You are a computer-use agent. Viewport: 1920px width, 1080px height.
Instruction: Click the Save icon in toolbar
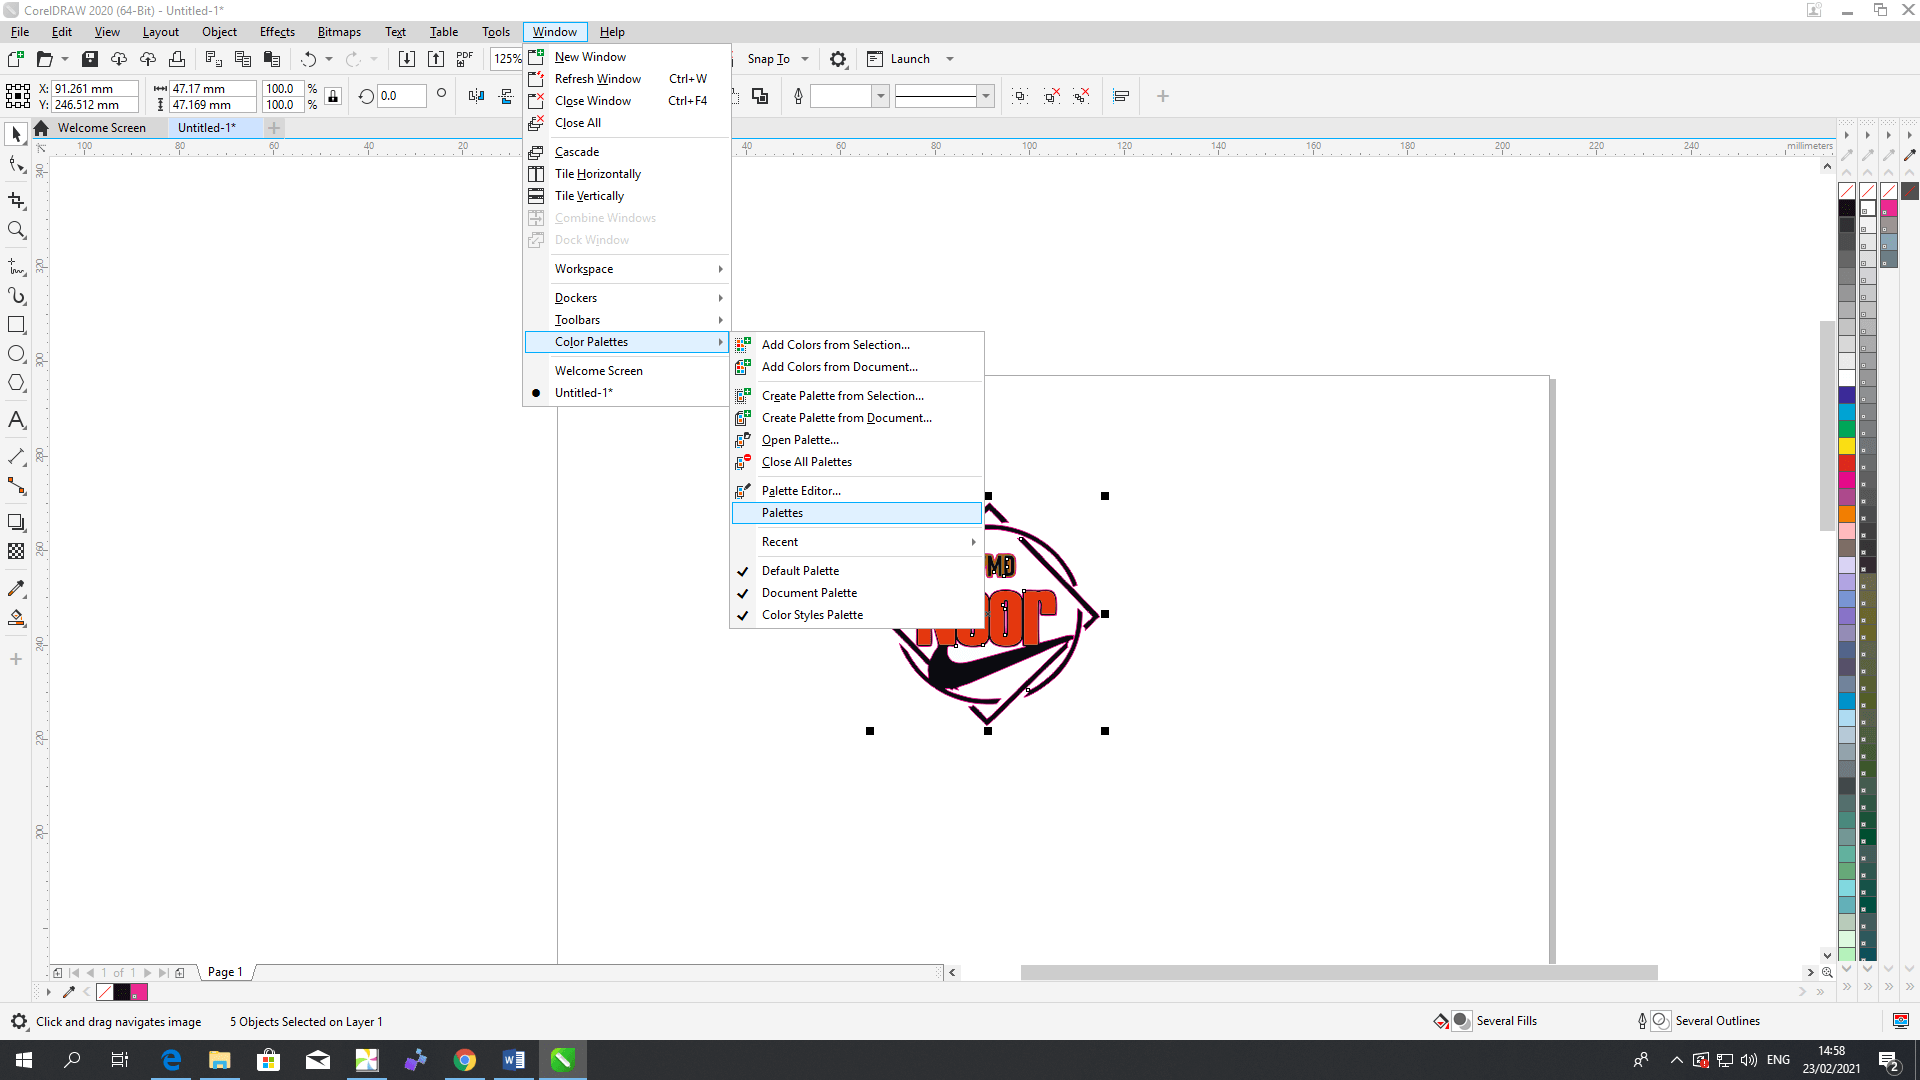point(90,59)
